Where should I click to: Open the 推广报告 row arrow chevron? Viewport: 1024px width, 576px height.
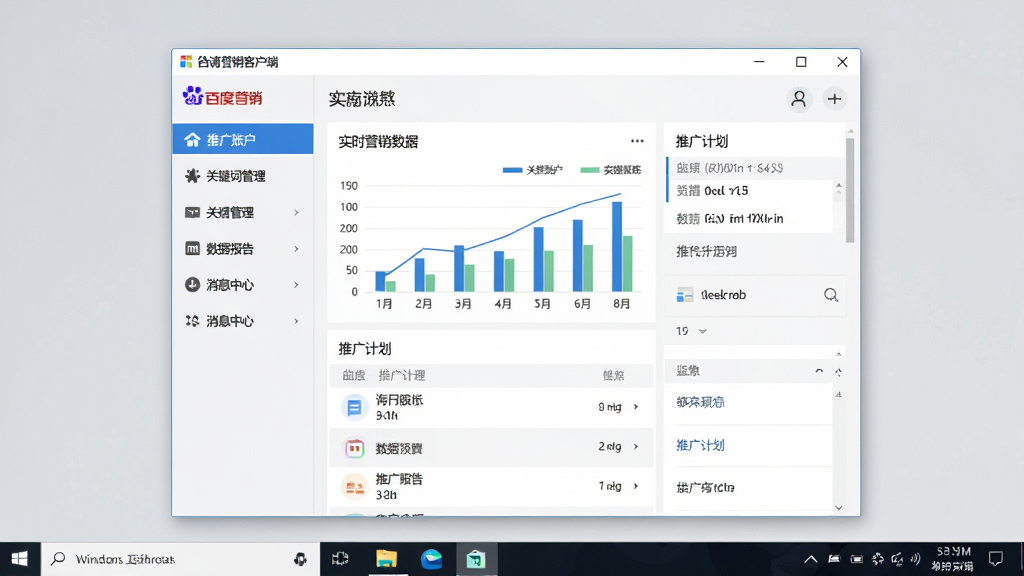point(636,487)
